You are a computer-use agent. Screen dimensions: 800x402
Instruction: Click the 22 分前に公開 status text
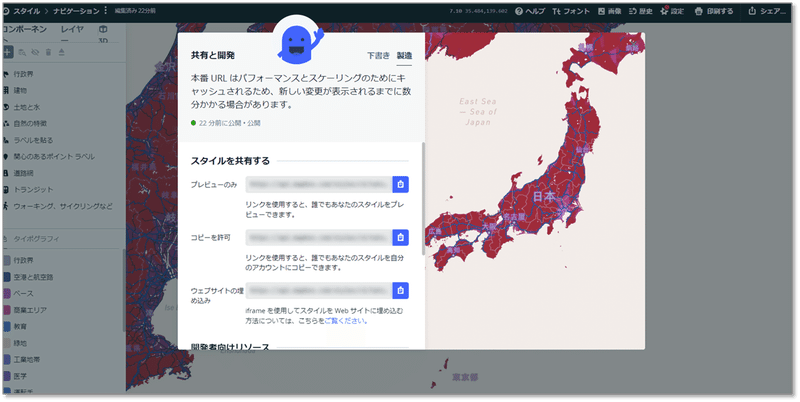click(230, 123)
